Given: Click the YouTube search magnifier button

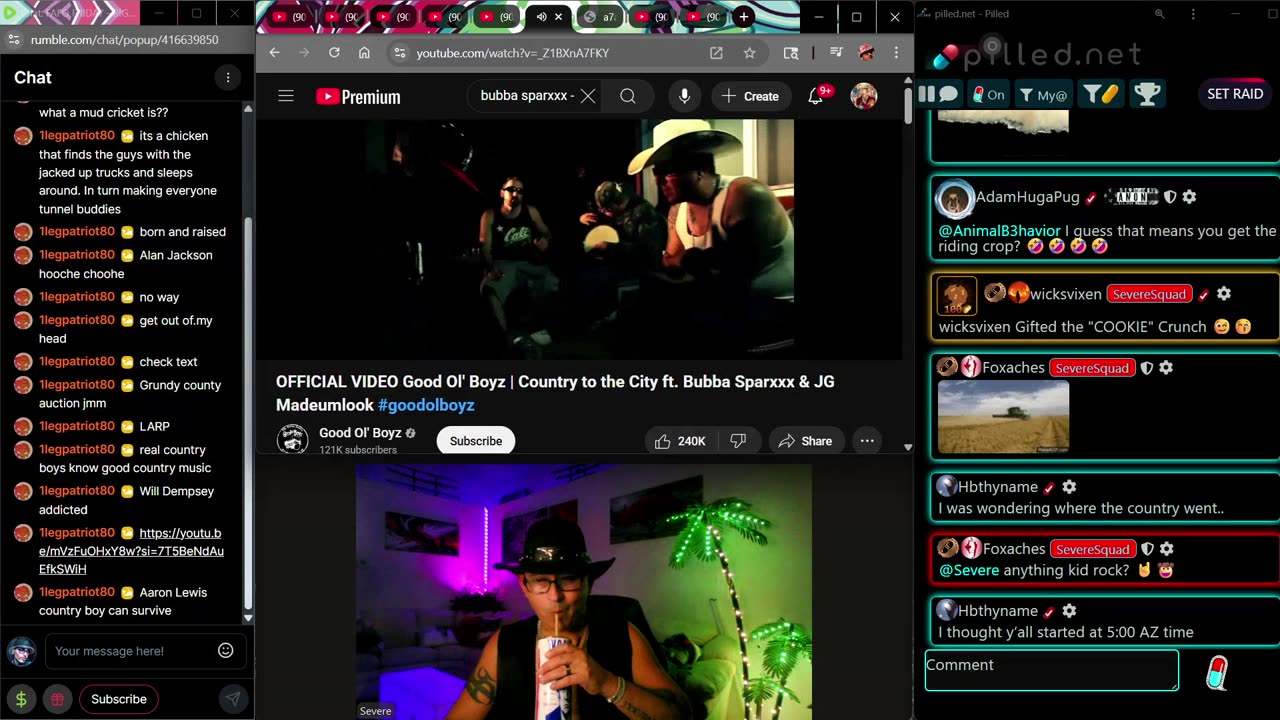Looking at the screenshot, I should (627, 96).
